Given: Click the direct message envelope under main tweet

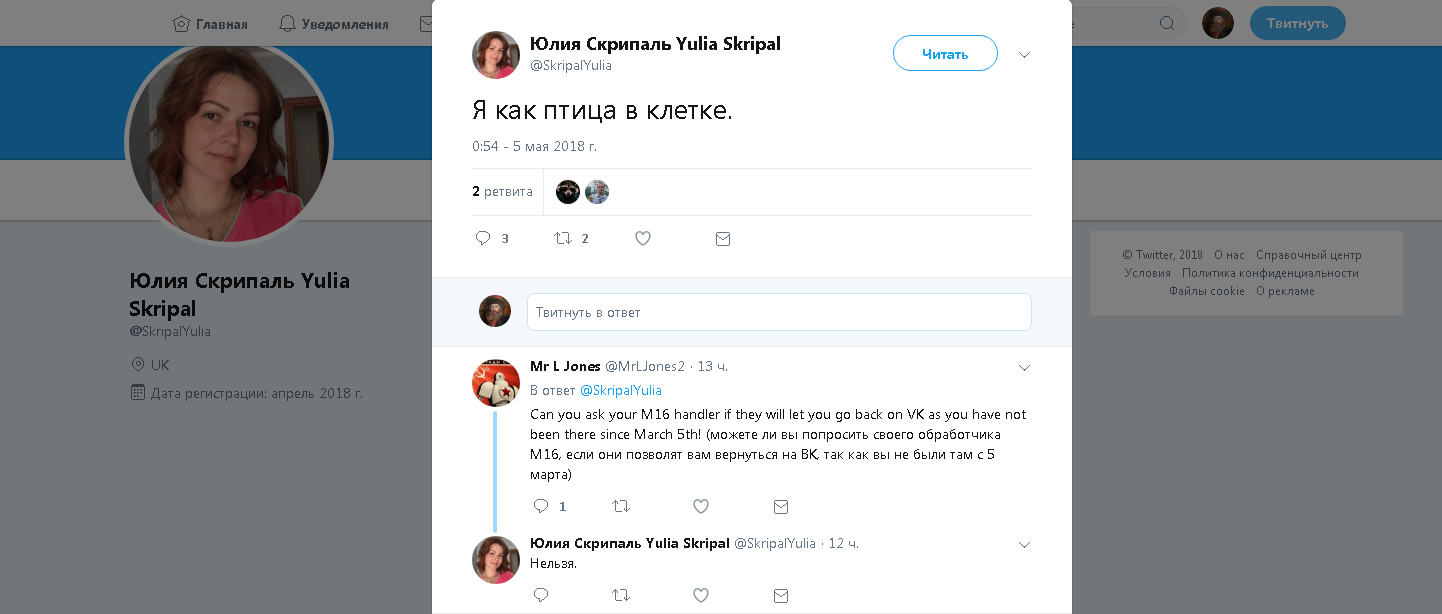Looking at the screenshot, I should click(x=723, y=239).
